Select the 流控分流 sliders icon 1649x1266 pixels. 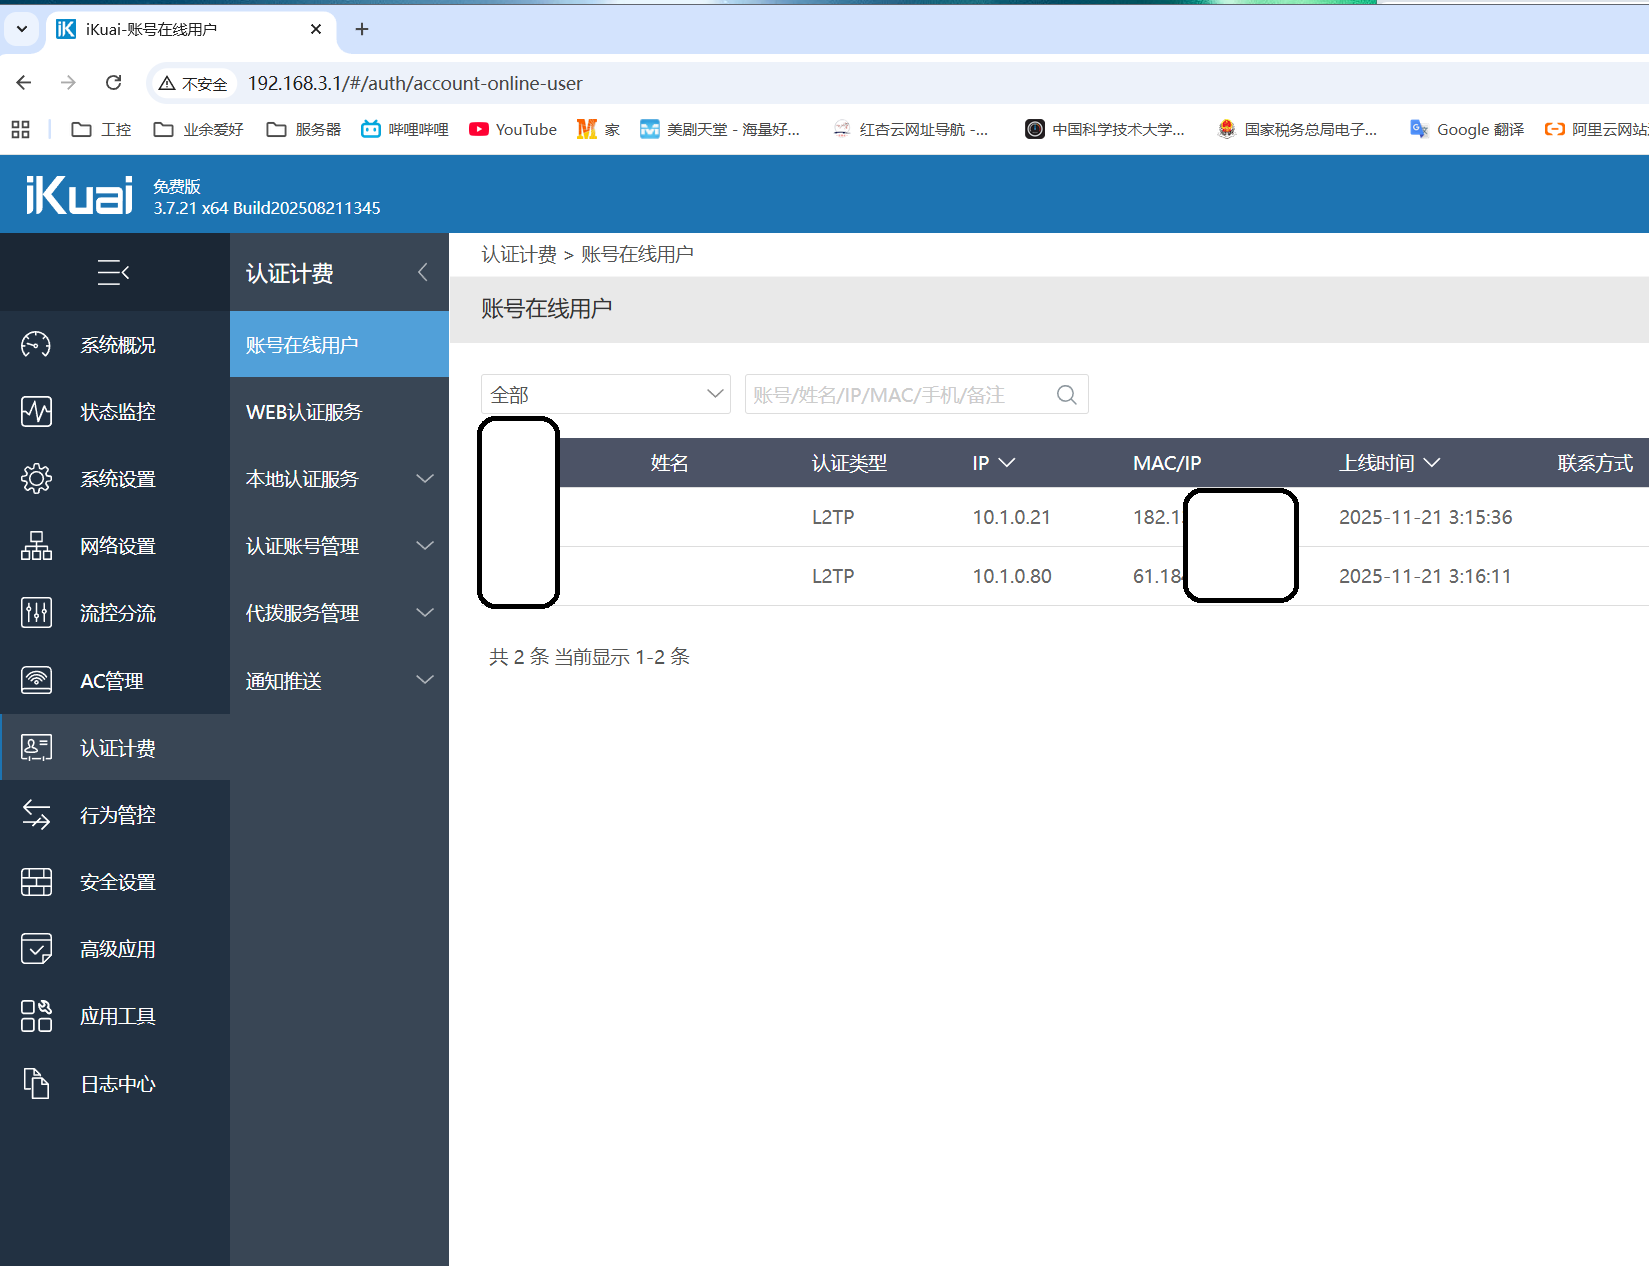coord(36,613)
